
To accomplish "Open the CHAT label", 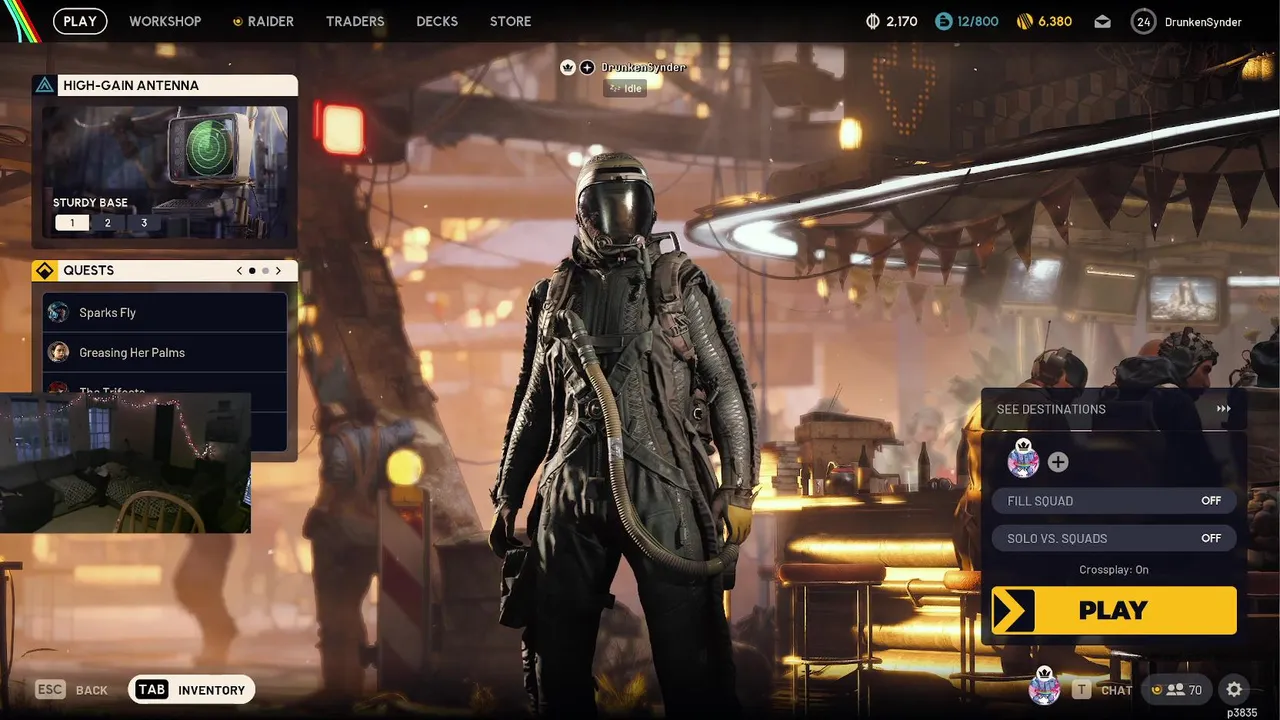I will [1117, 690].
